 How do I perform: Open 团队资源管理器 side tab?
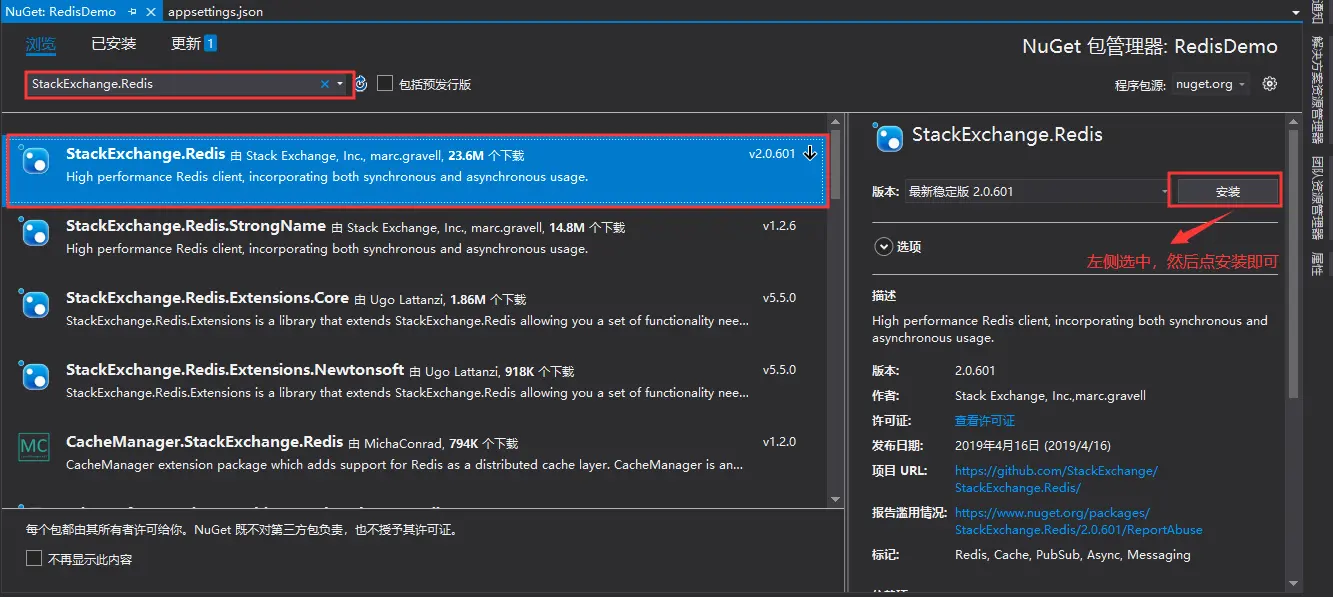(1319, 197)
